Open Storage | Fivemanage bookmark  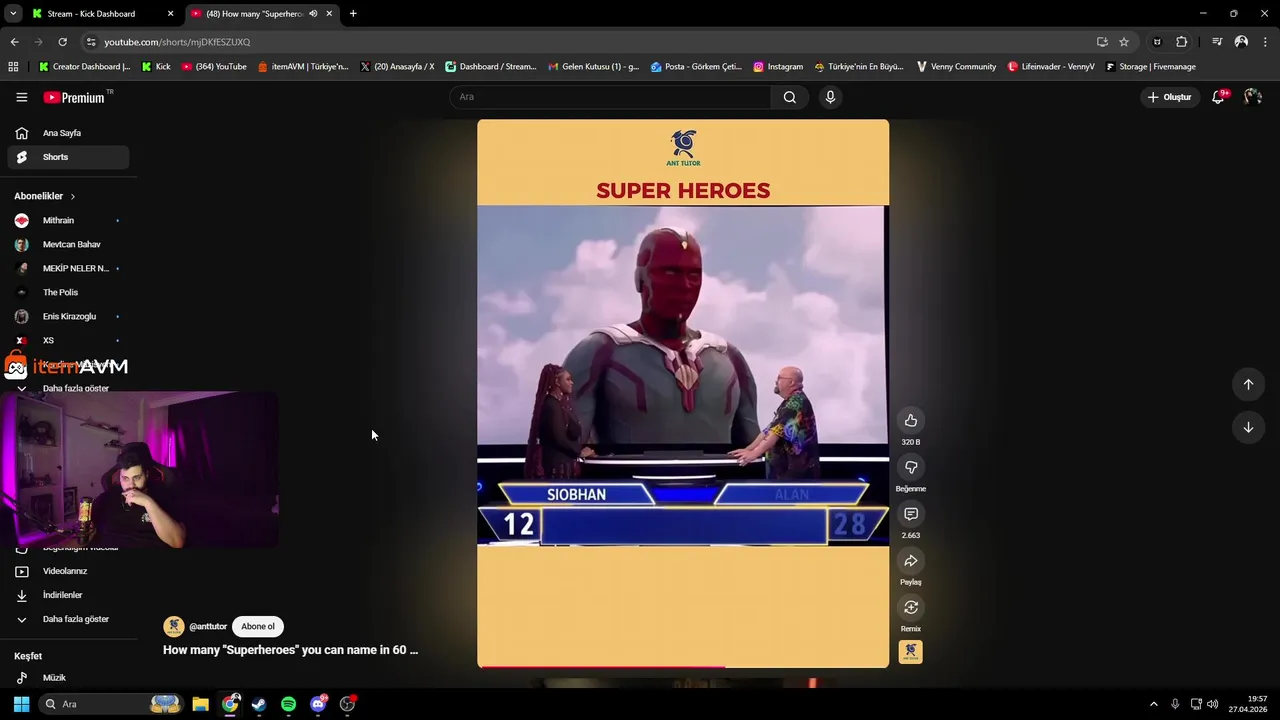pos(1150,67)
